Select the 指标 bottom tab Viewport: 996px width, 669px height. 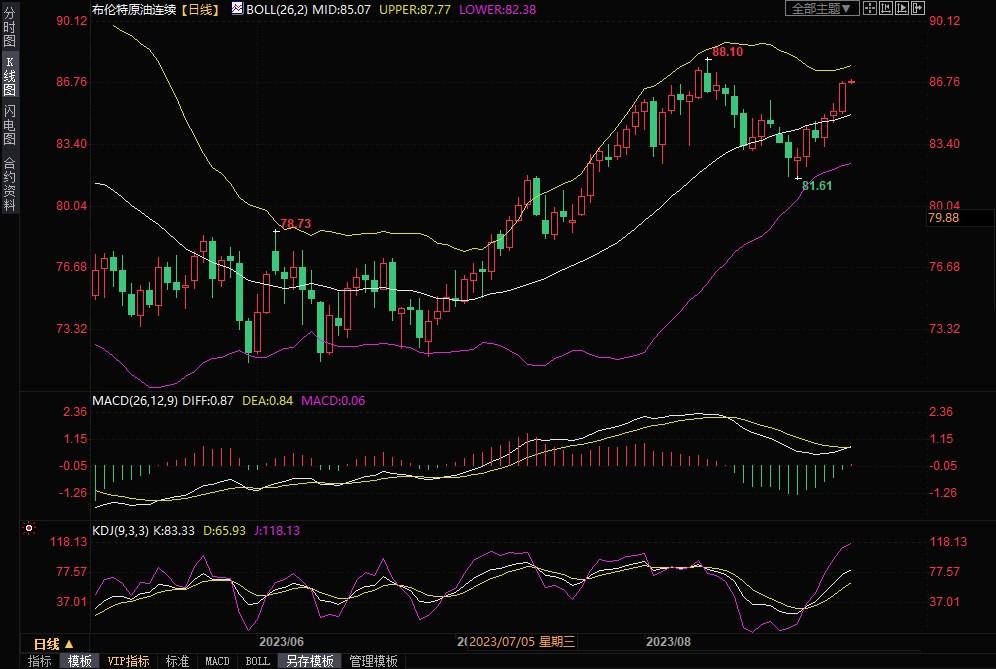(x=39, y=661)
